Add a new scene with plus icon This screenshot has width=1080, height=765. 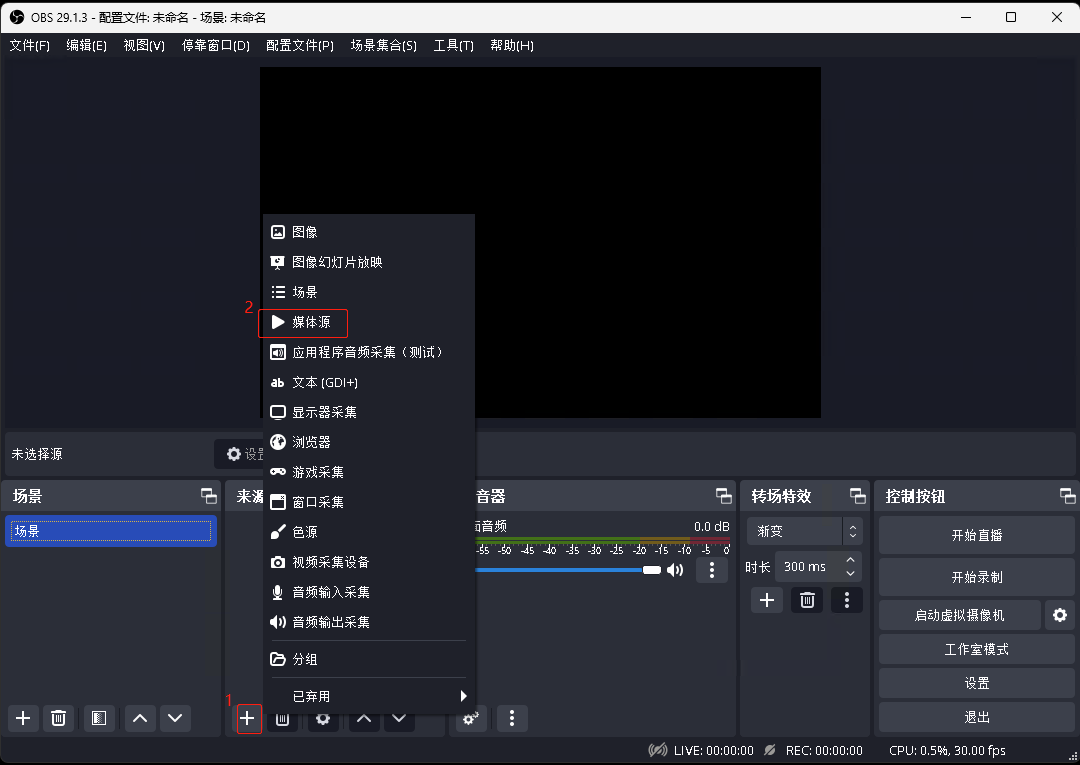pyautogui.click(x=24, y=718)
